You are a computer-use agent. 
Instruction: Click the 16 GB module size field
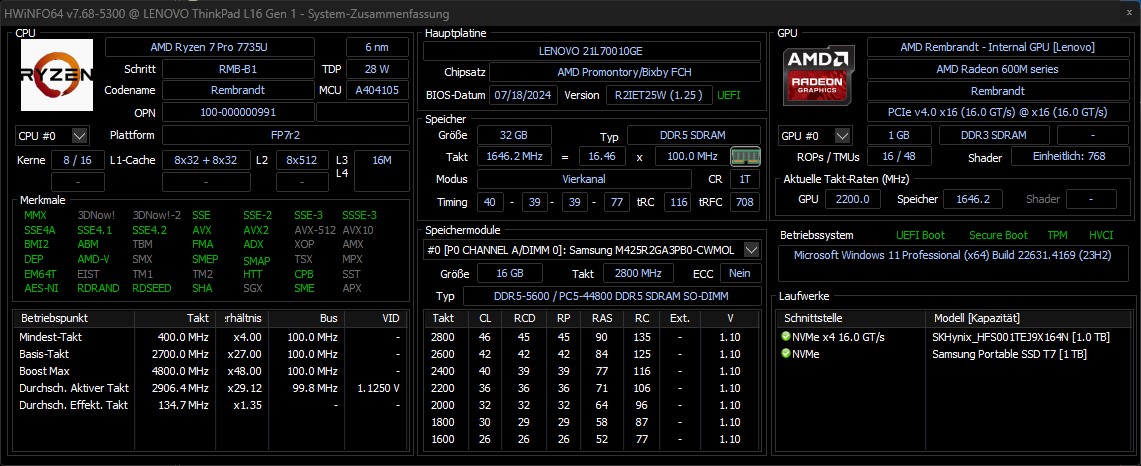[511, 273]
